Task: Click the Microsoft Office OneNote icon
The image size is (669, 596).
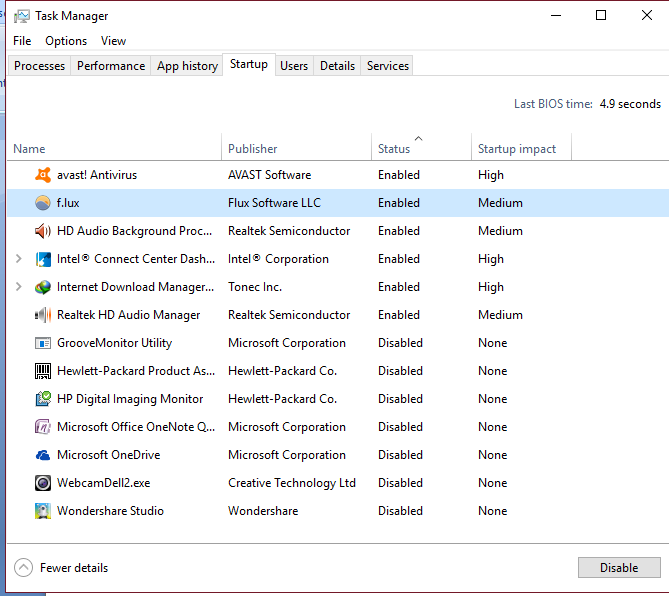Action: tap(43, 427)
